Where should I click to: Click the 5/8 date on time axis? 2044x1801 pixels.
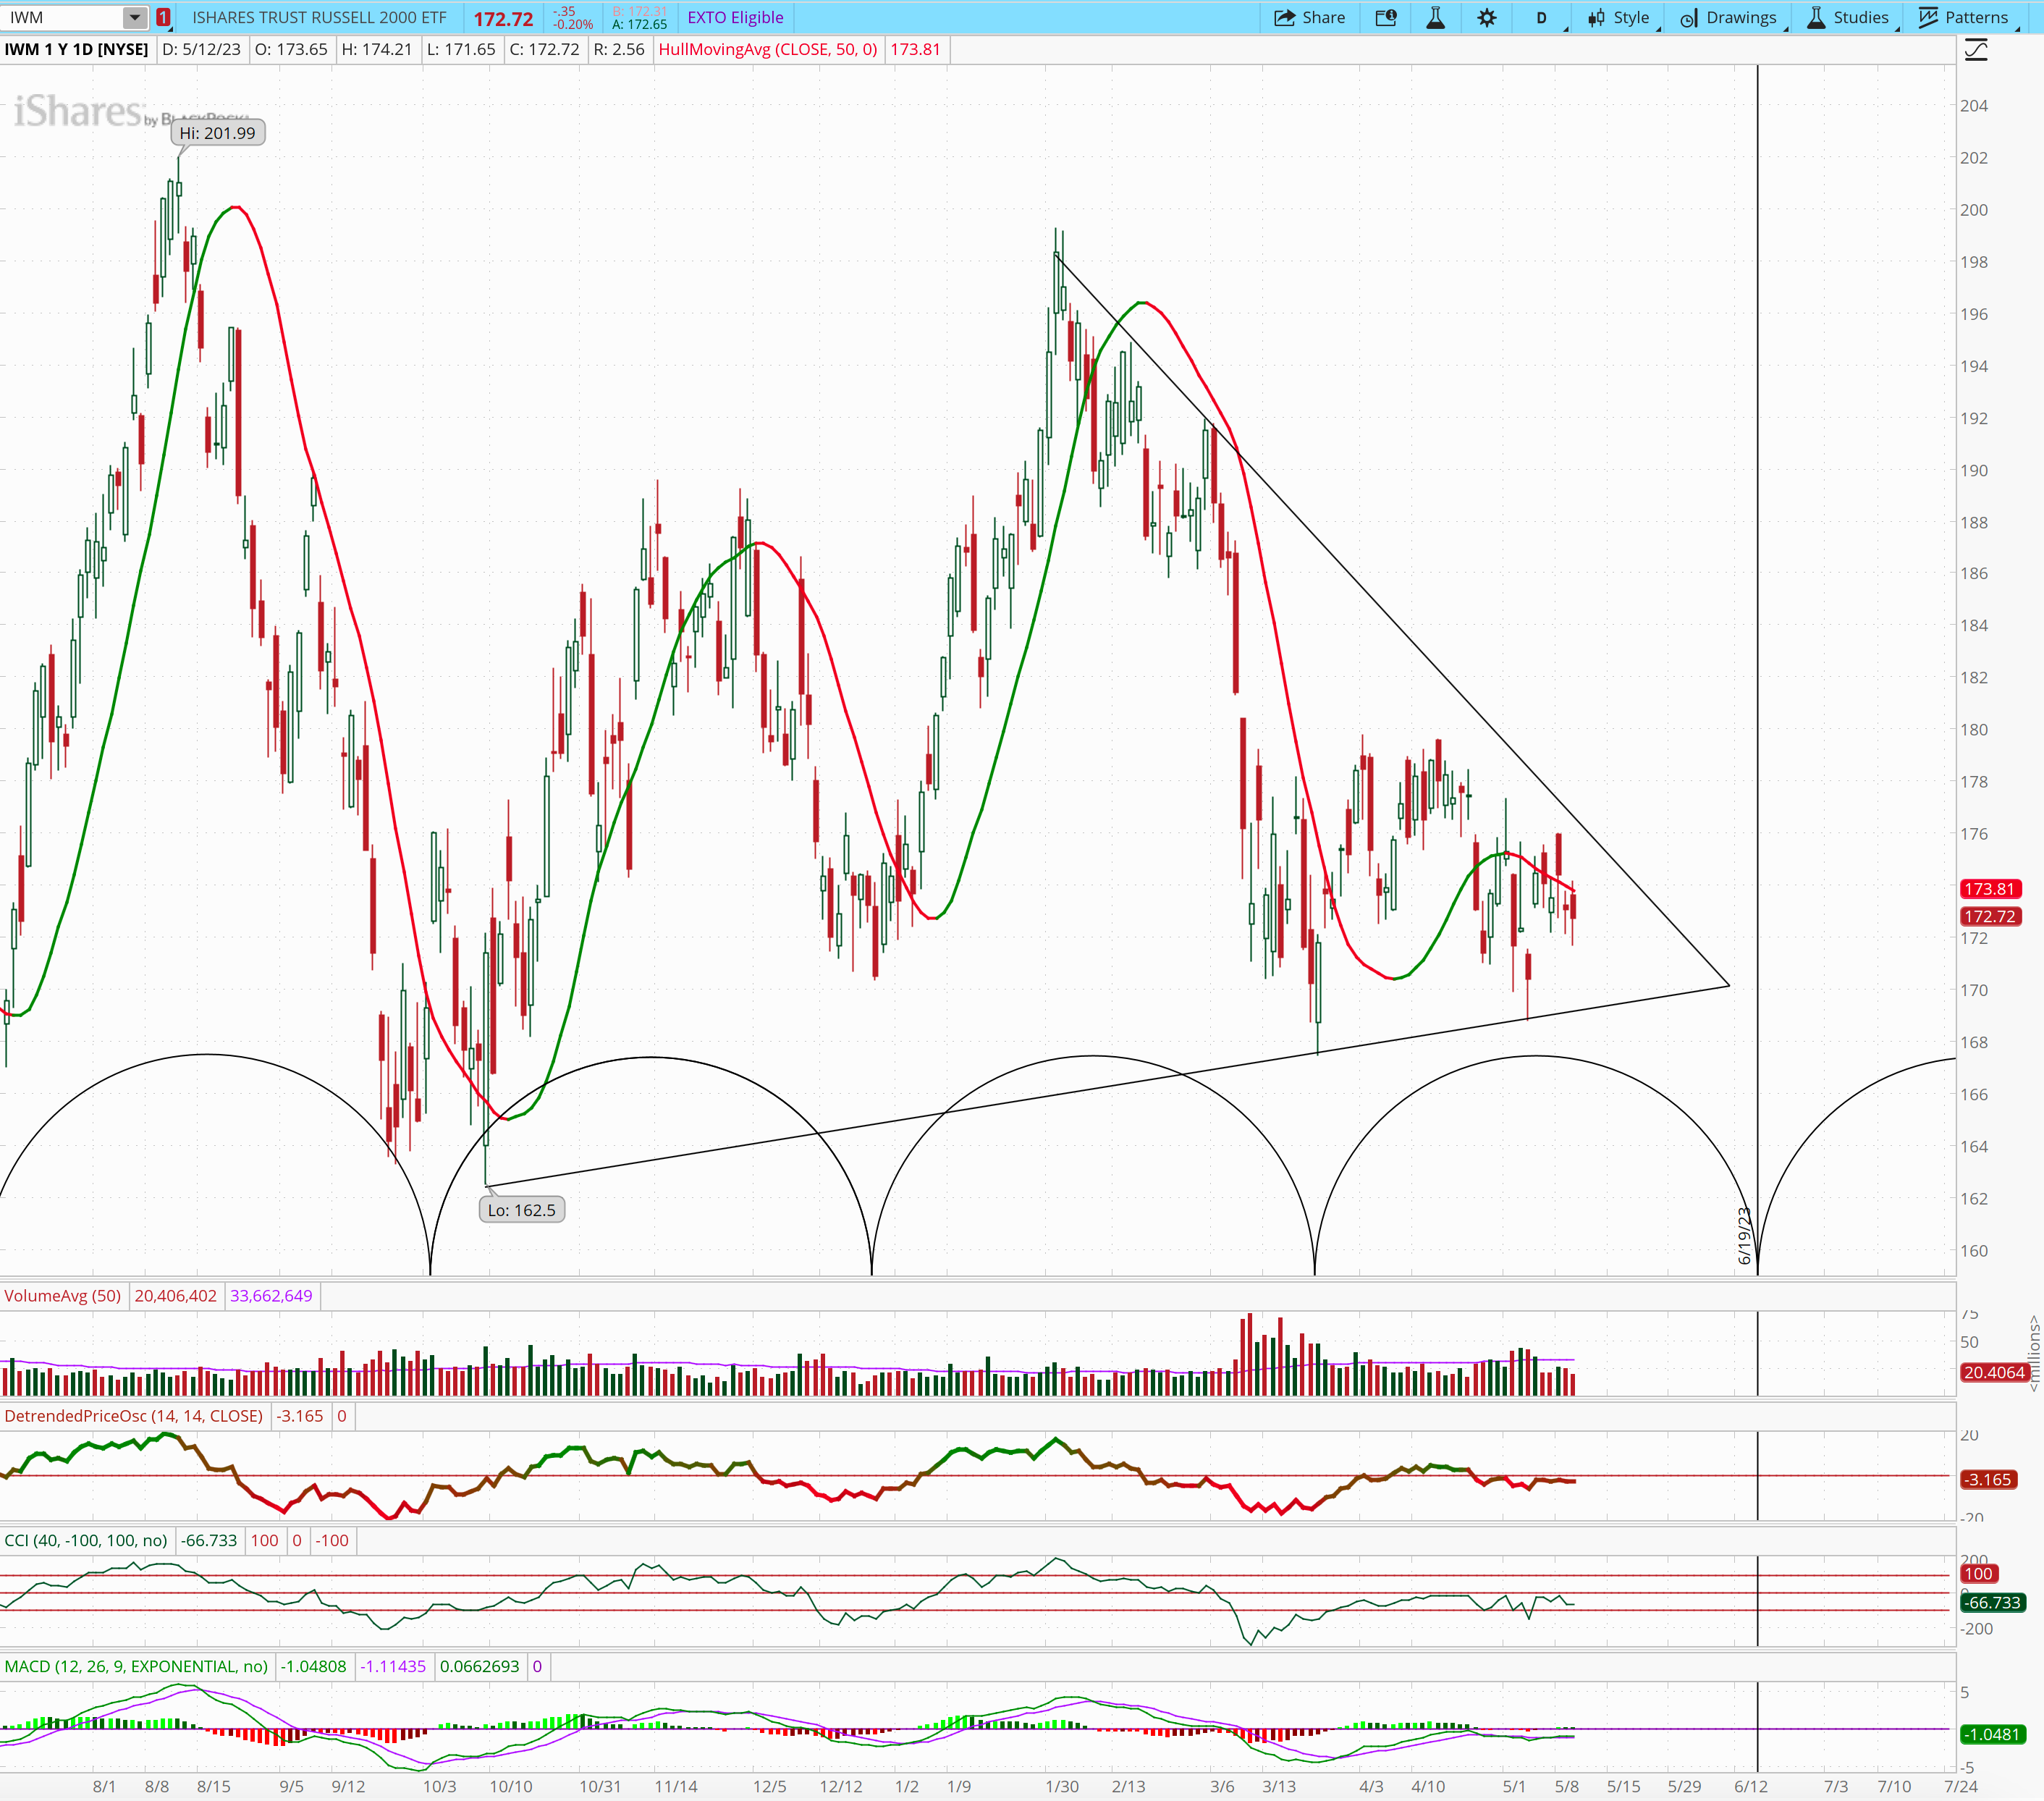[x=1567, y=1786]
